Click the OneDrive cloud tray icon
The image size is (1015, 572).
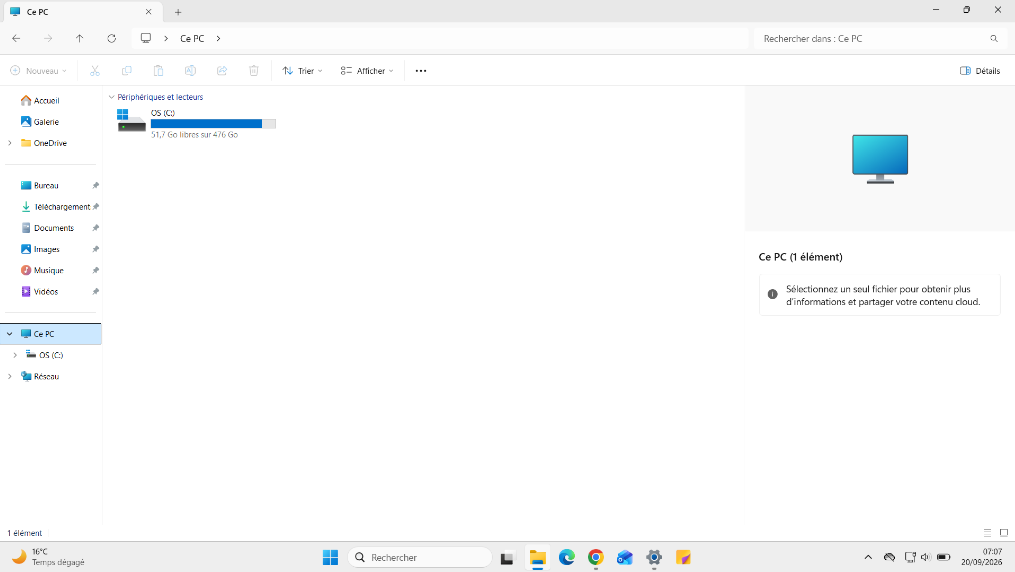tap(889, 557)
